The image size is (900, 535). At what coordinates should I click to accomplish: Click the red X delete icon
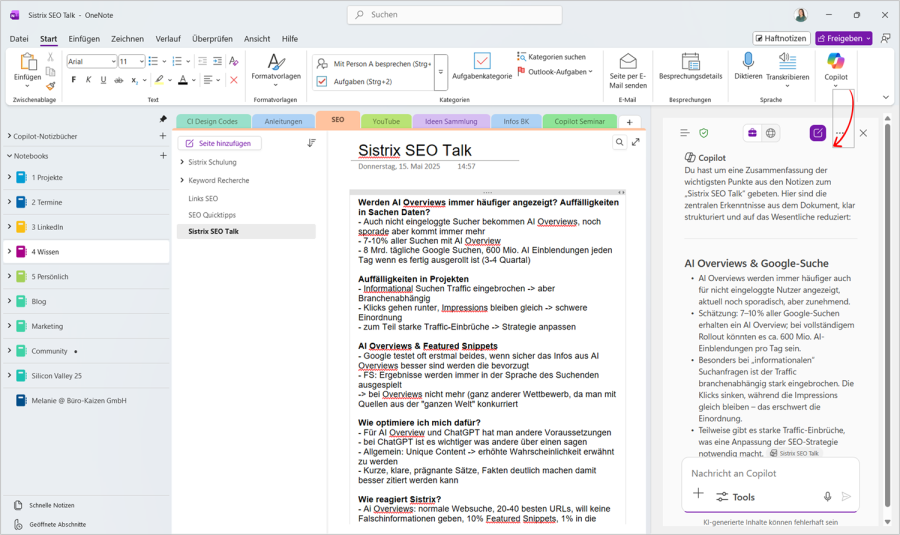234,80
